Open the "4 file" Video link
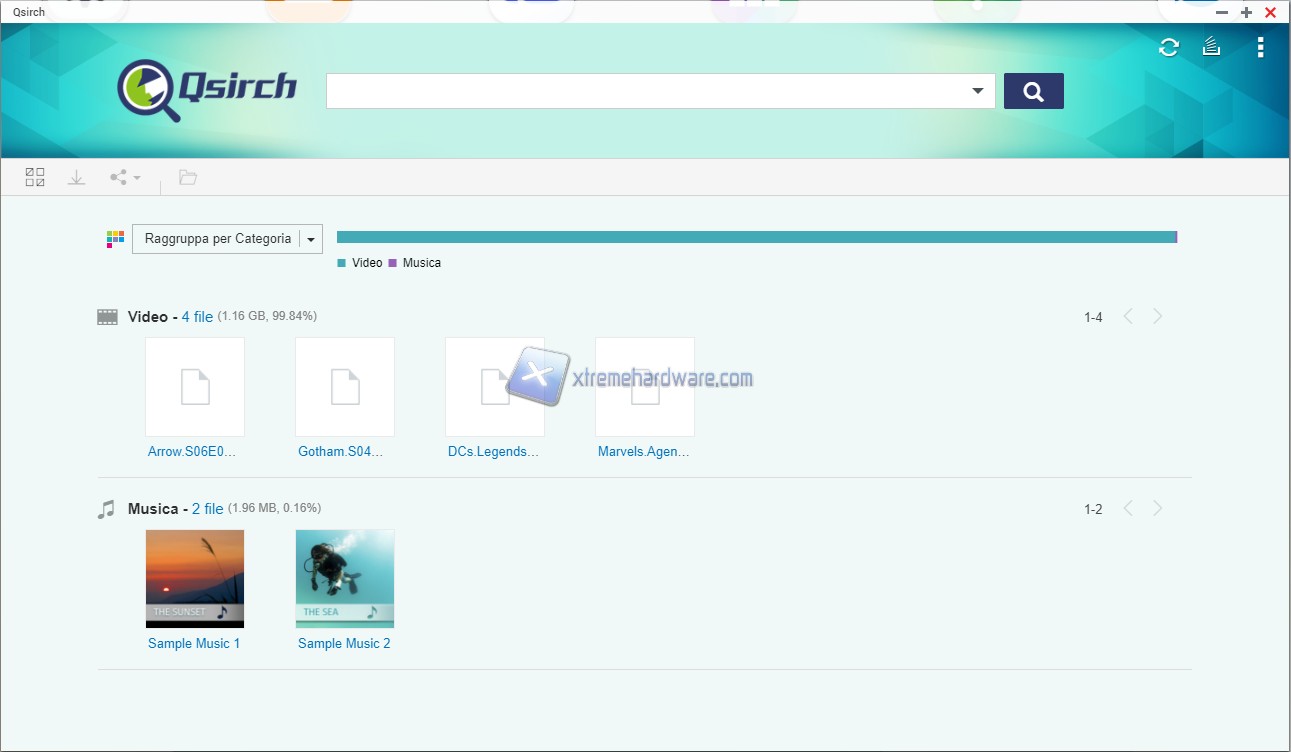The height and width of the screenshot is (752, 1291). tap(197, 317)
